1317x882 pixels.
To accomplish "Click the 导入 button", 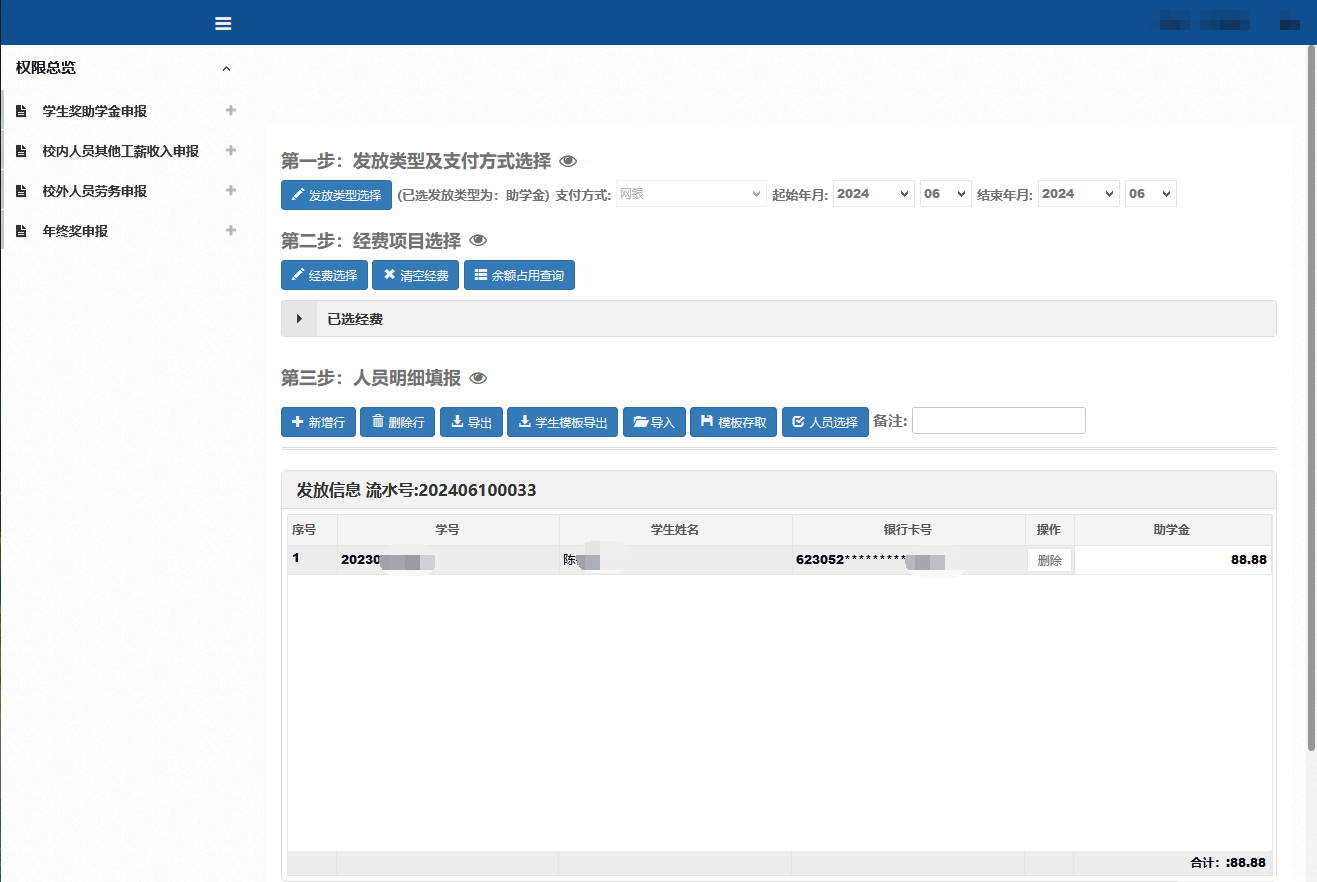I will coord(654,422).
